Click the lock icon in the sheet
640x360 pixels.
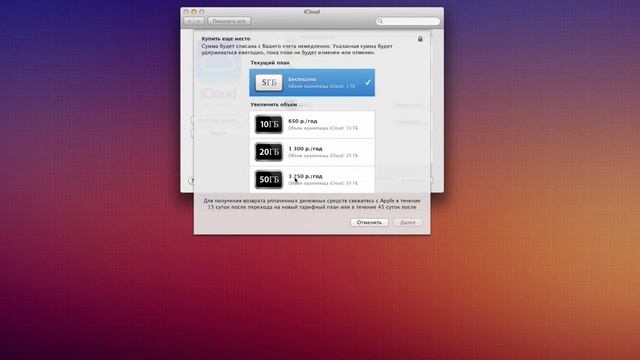pyautogui.click(x=420, y=39)
